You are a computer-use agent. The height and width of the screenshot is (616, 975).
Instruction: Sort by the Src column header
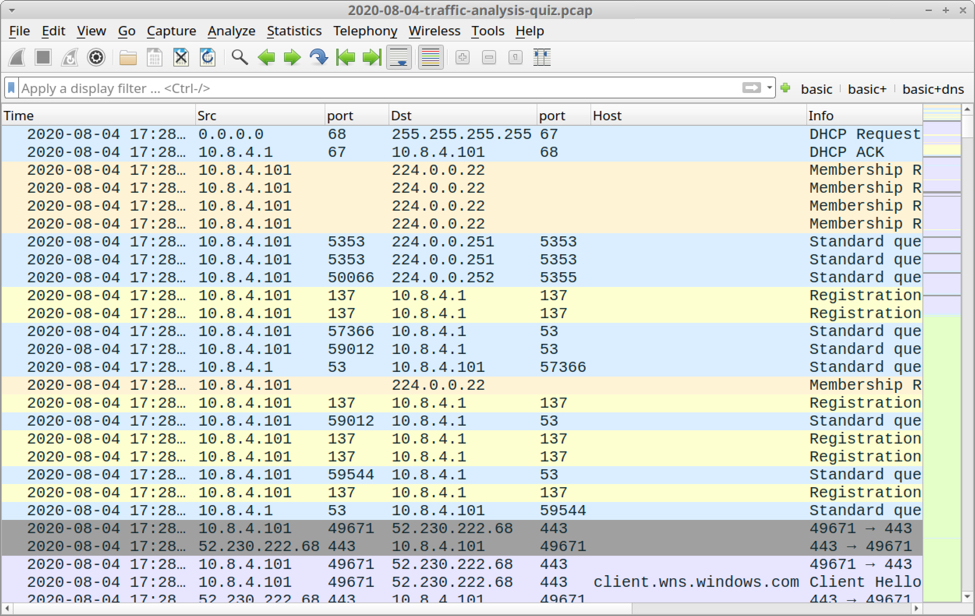[260, 116]
